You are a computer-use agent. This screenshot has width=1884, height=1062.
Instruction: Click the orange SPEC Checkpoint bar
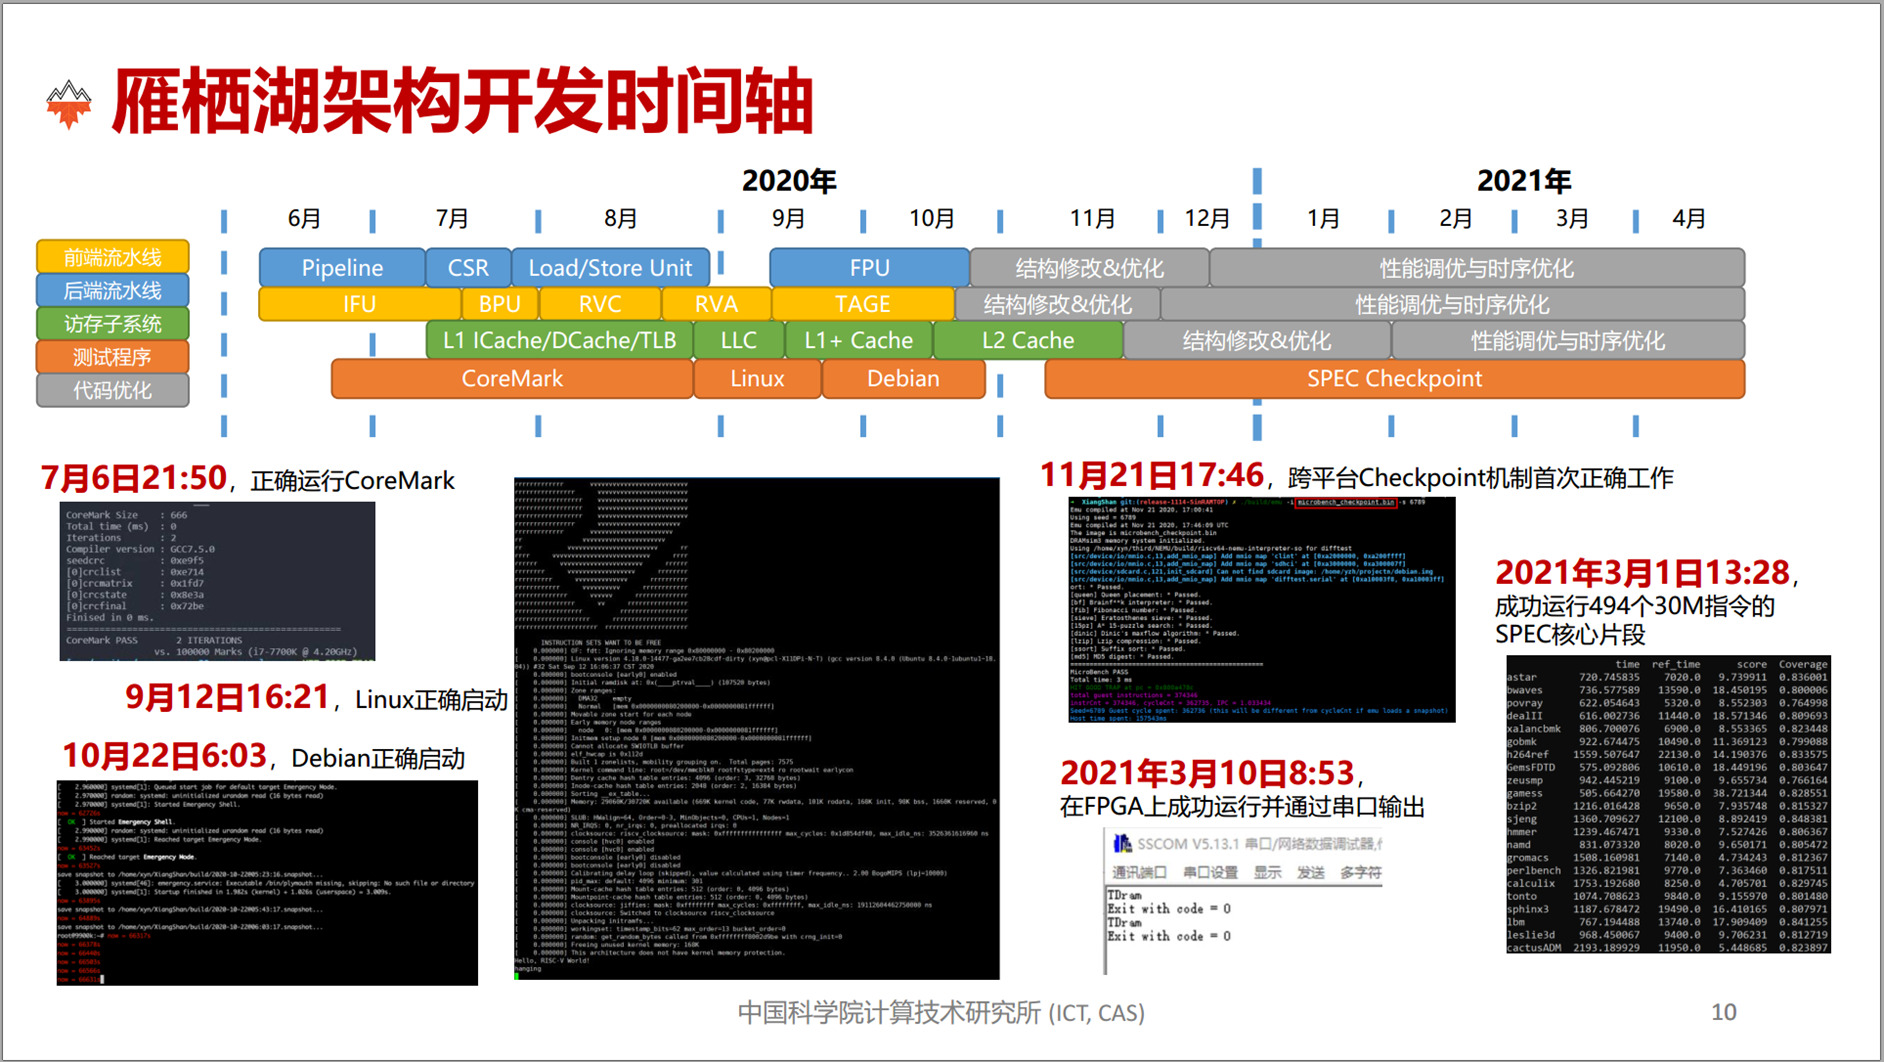[1394, 379]
